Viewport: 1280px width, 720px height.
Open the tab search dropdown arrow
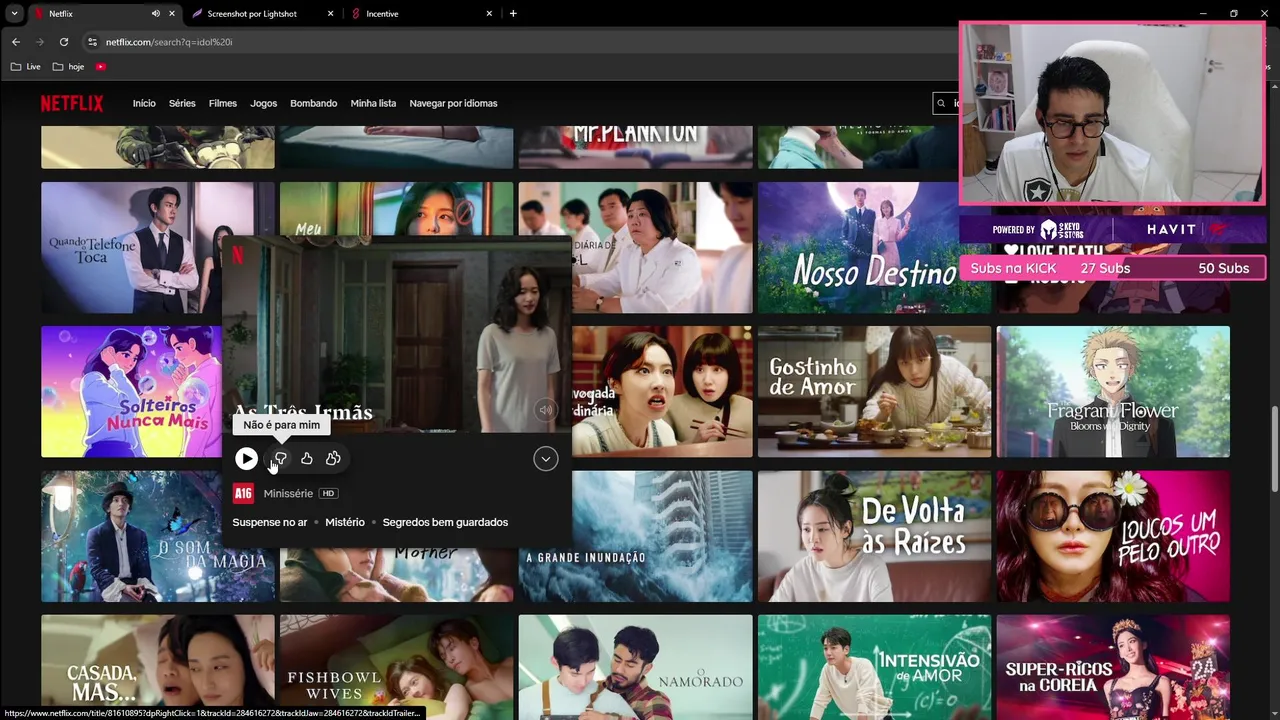click(14, 14)
